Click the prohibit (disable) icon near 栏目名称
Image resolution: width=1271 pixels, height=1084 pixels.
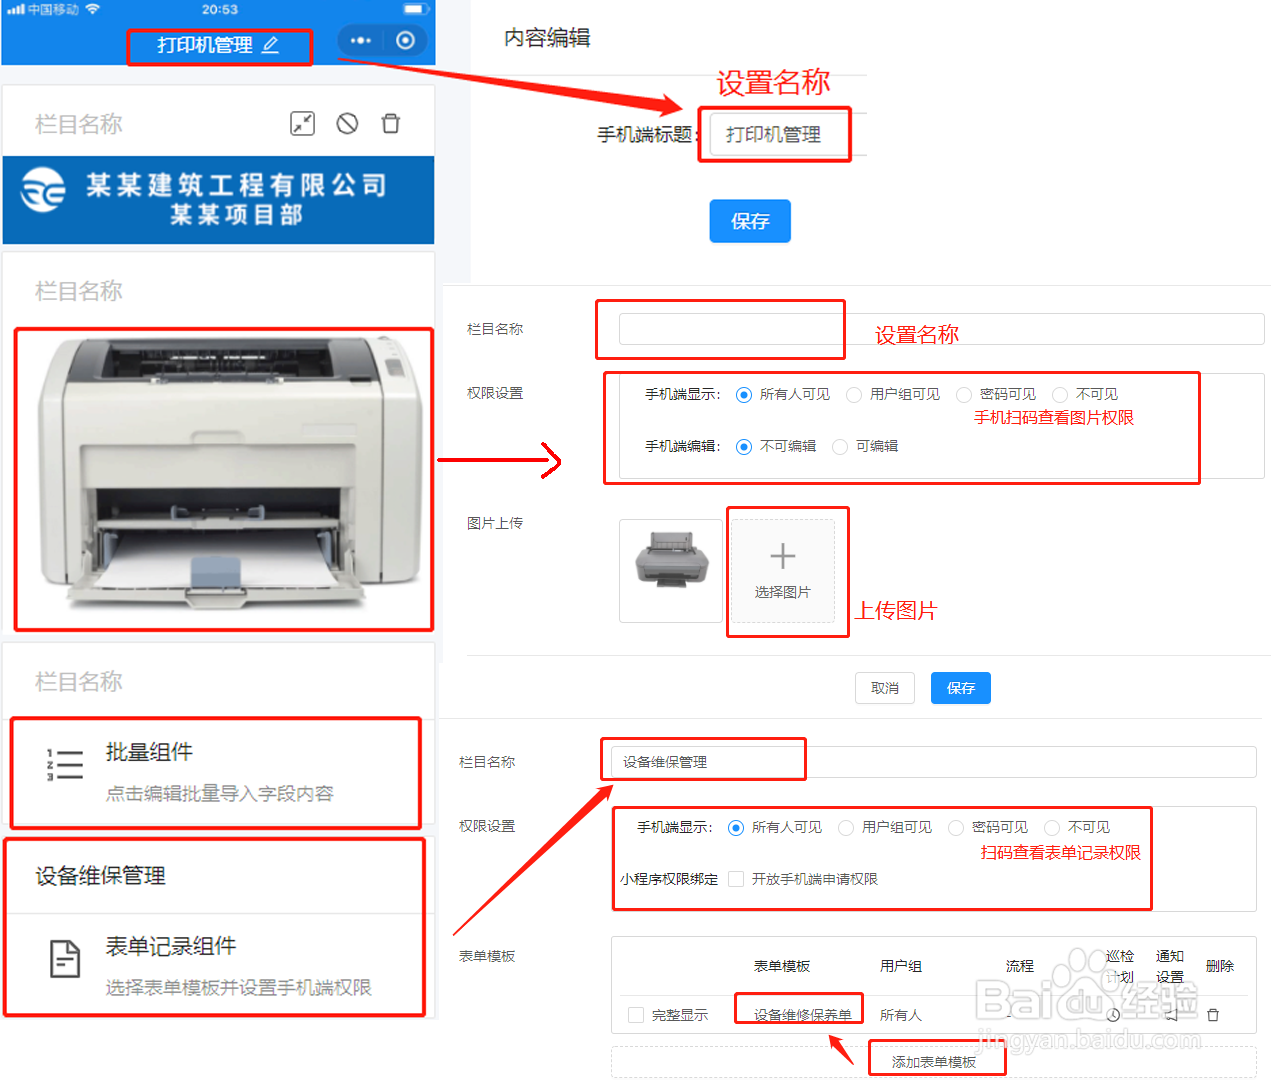[x=346, y=123]
